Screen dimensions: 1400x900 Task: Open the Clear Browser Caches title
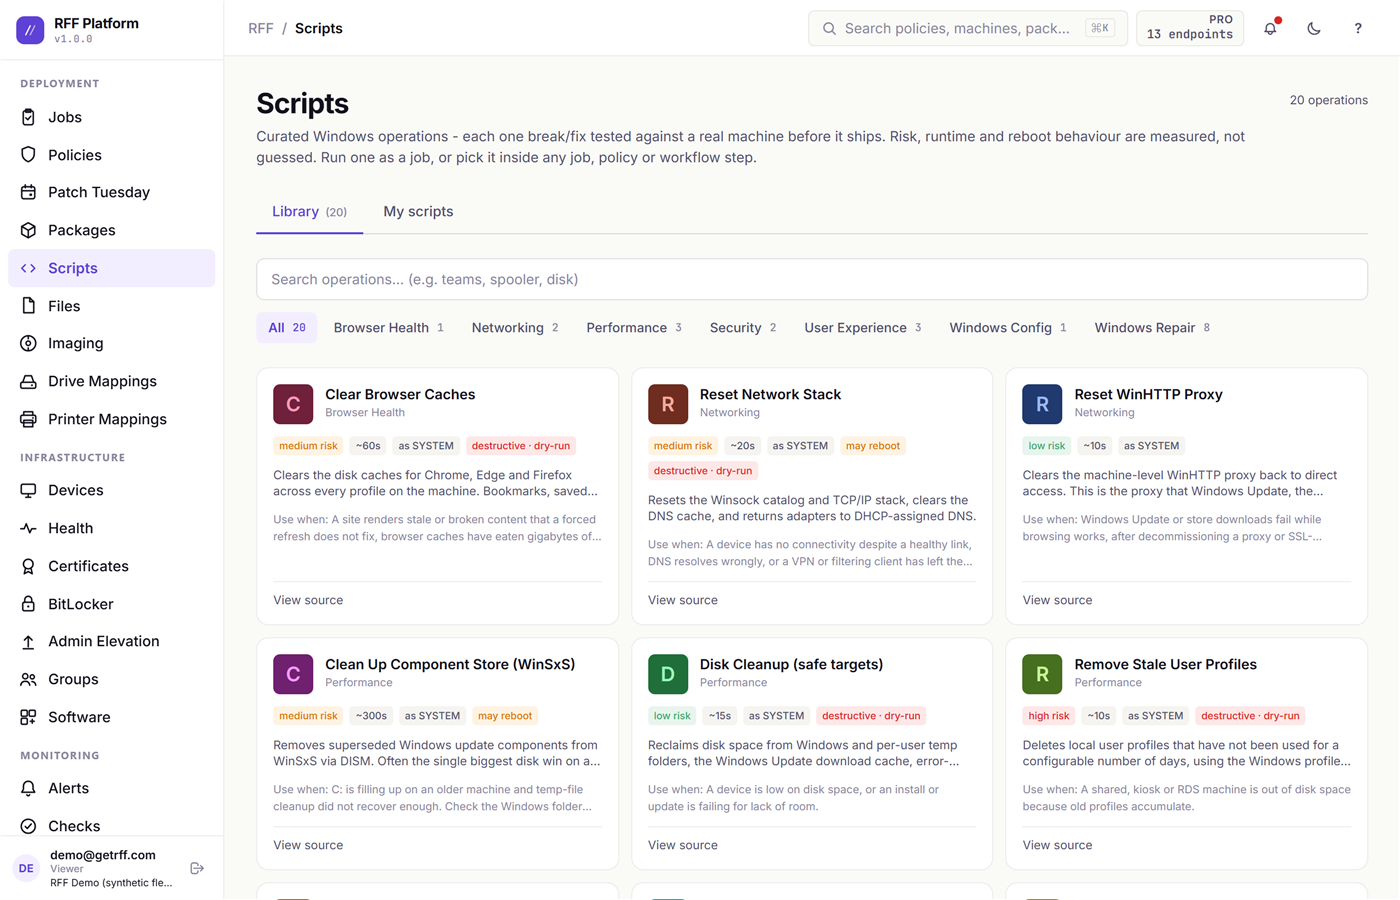click(400, 394)
